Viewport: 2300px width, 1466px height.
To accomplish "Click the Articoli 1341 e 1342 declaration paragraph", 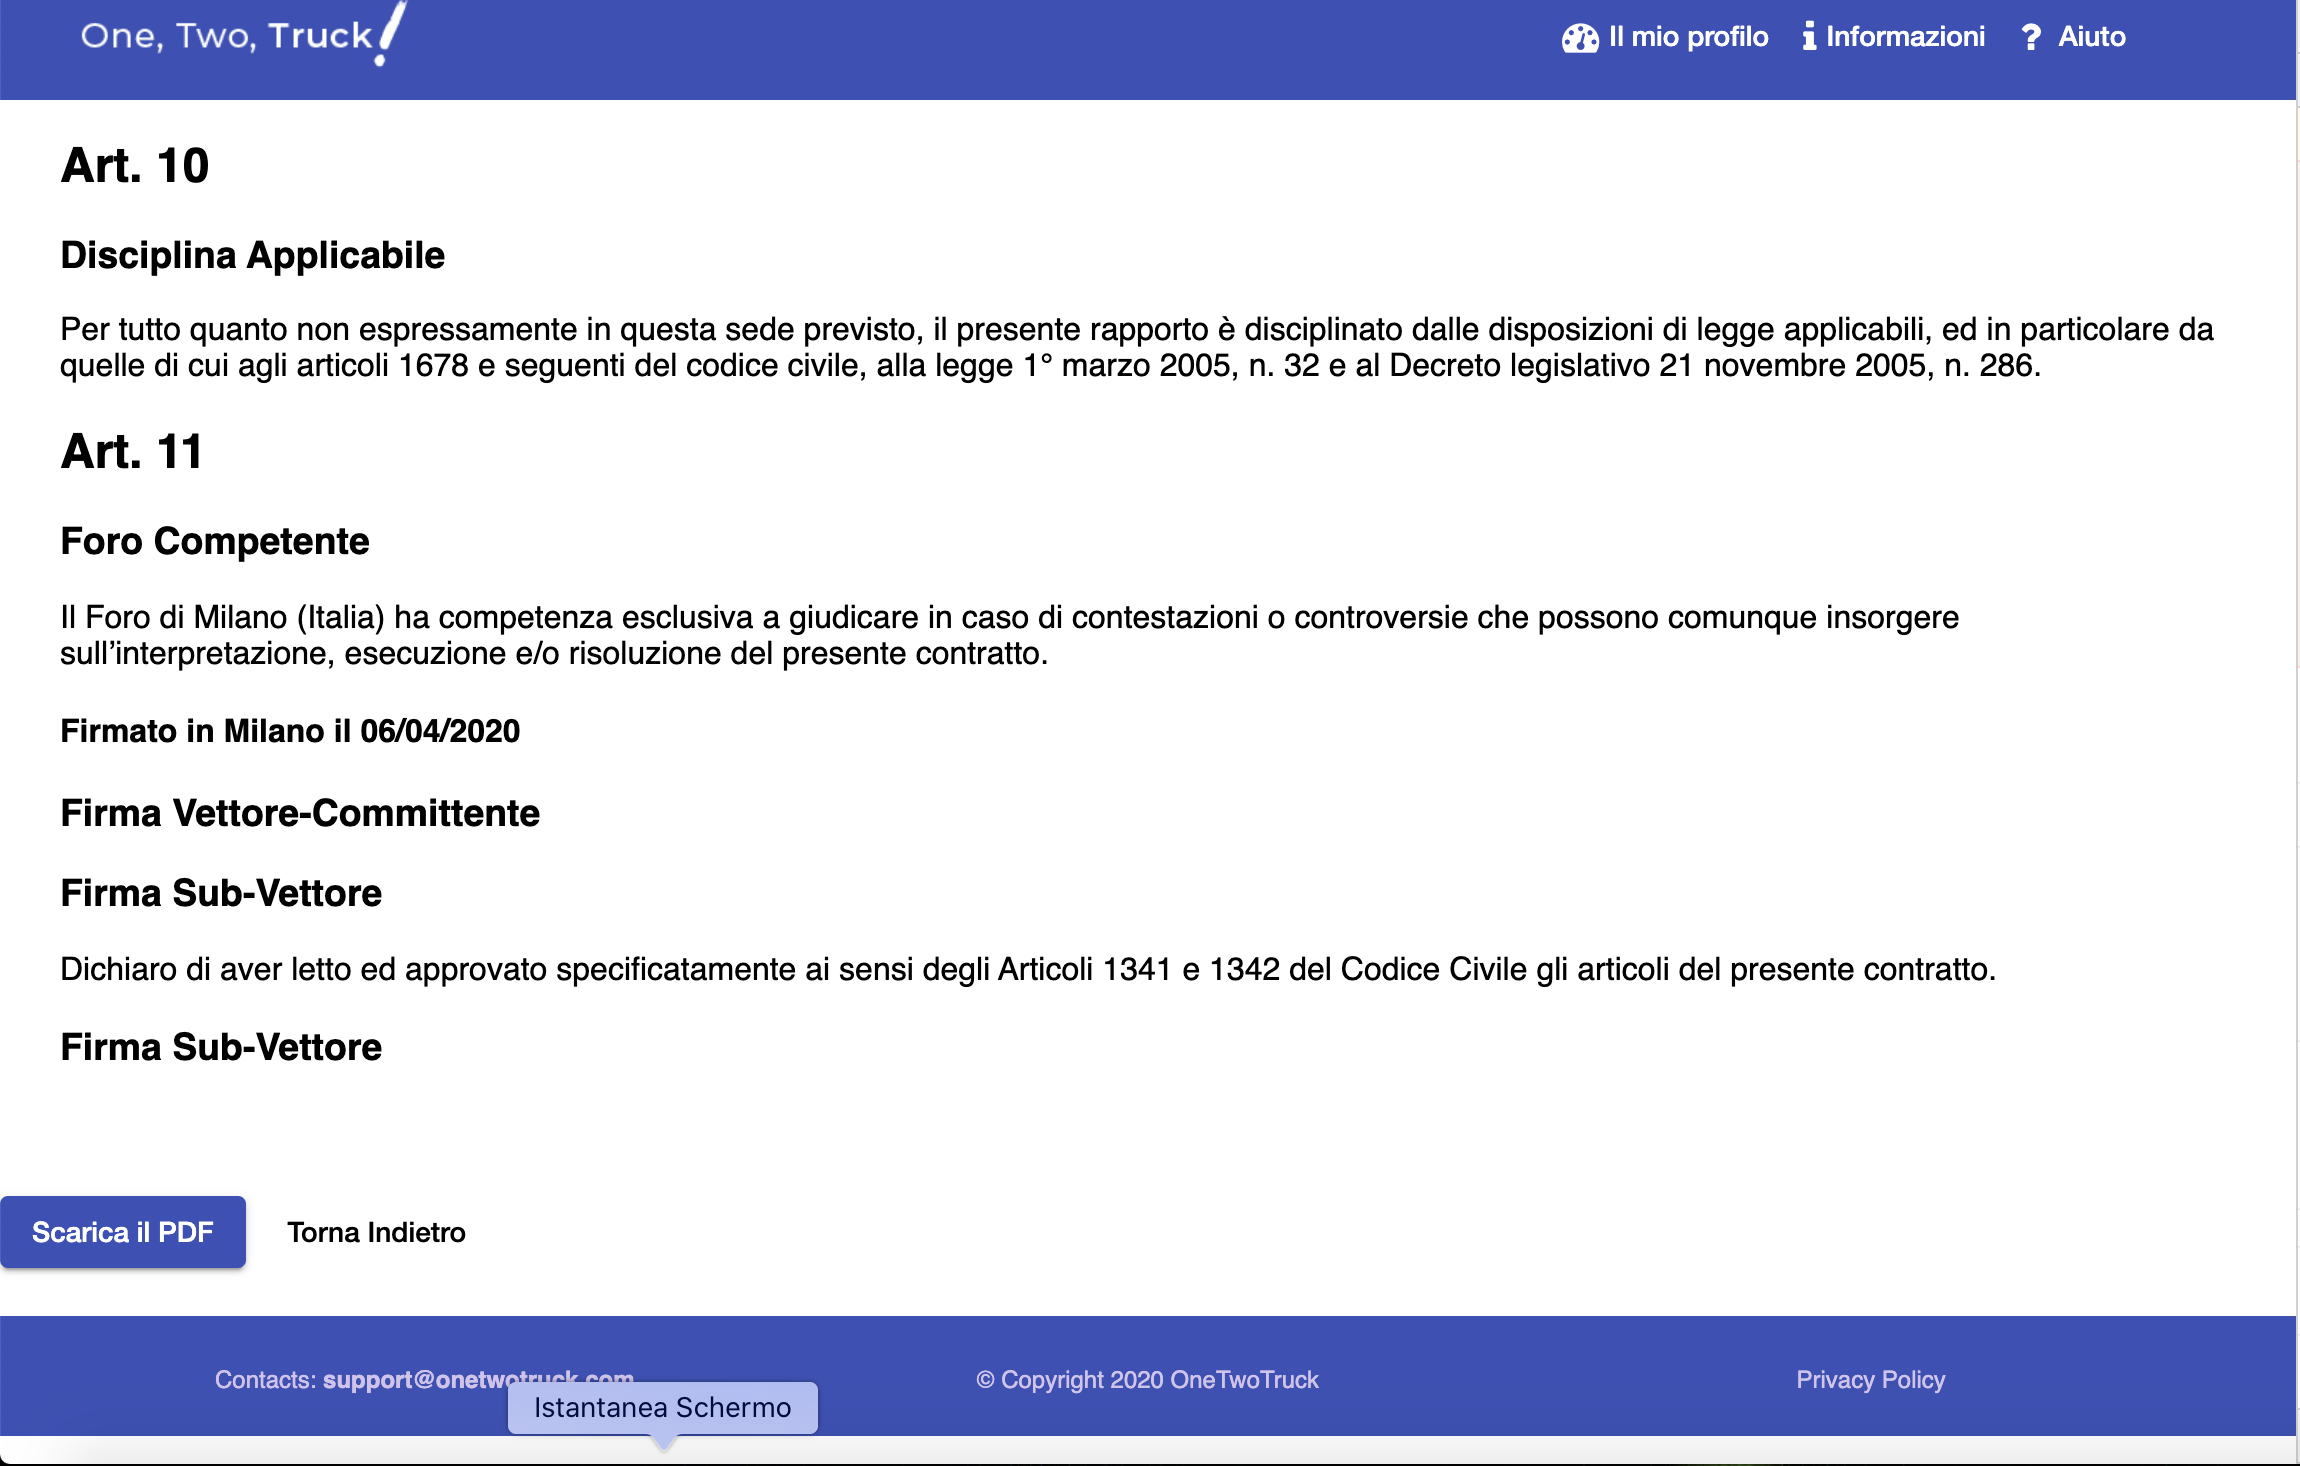I will (x=1027, y=969).
